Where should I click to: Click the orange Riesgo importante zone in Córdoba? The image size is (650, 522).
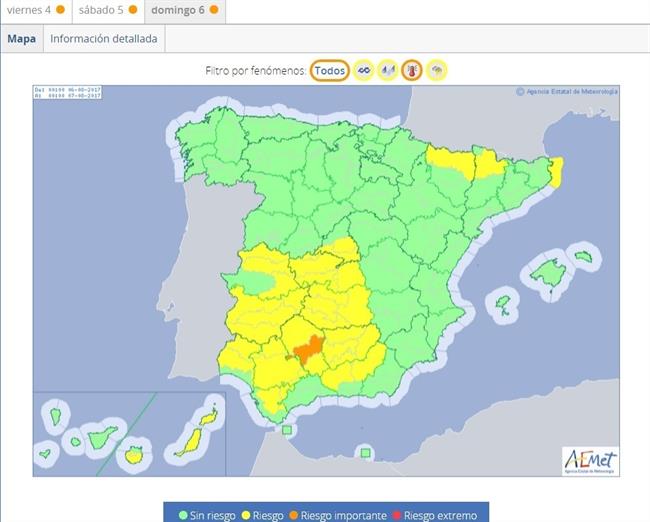(308, 349)
